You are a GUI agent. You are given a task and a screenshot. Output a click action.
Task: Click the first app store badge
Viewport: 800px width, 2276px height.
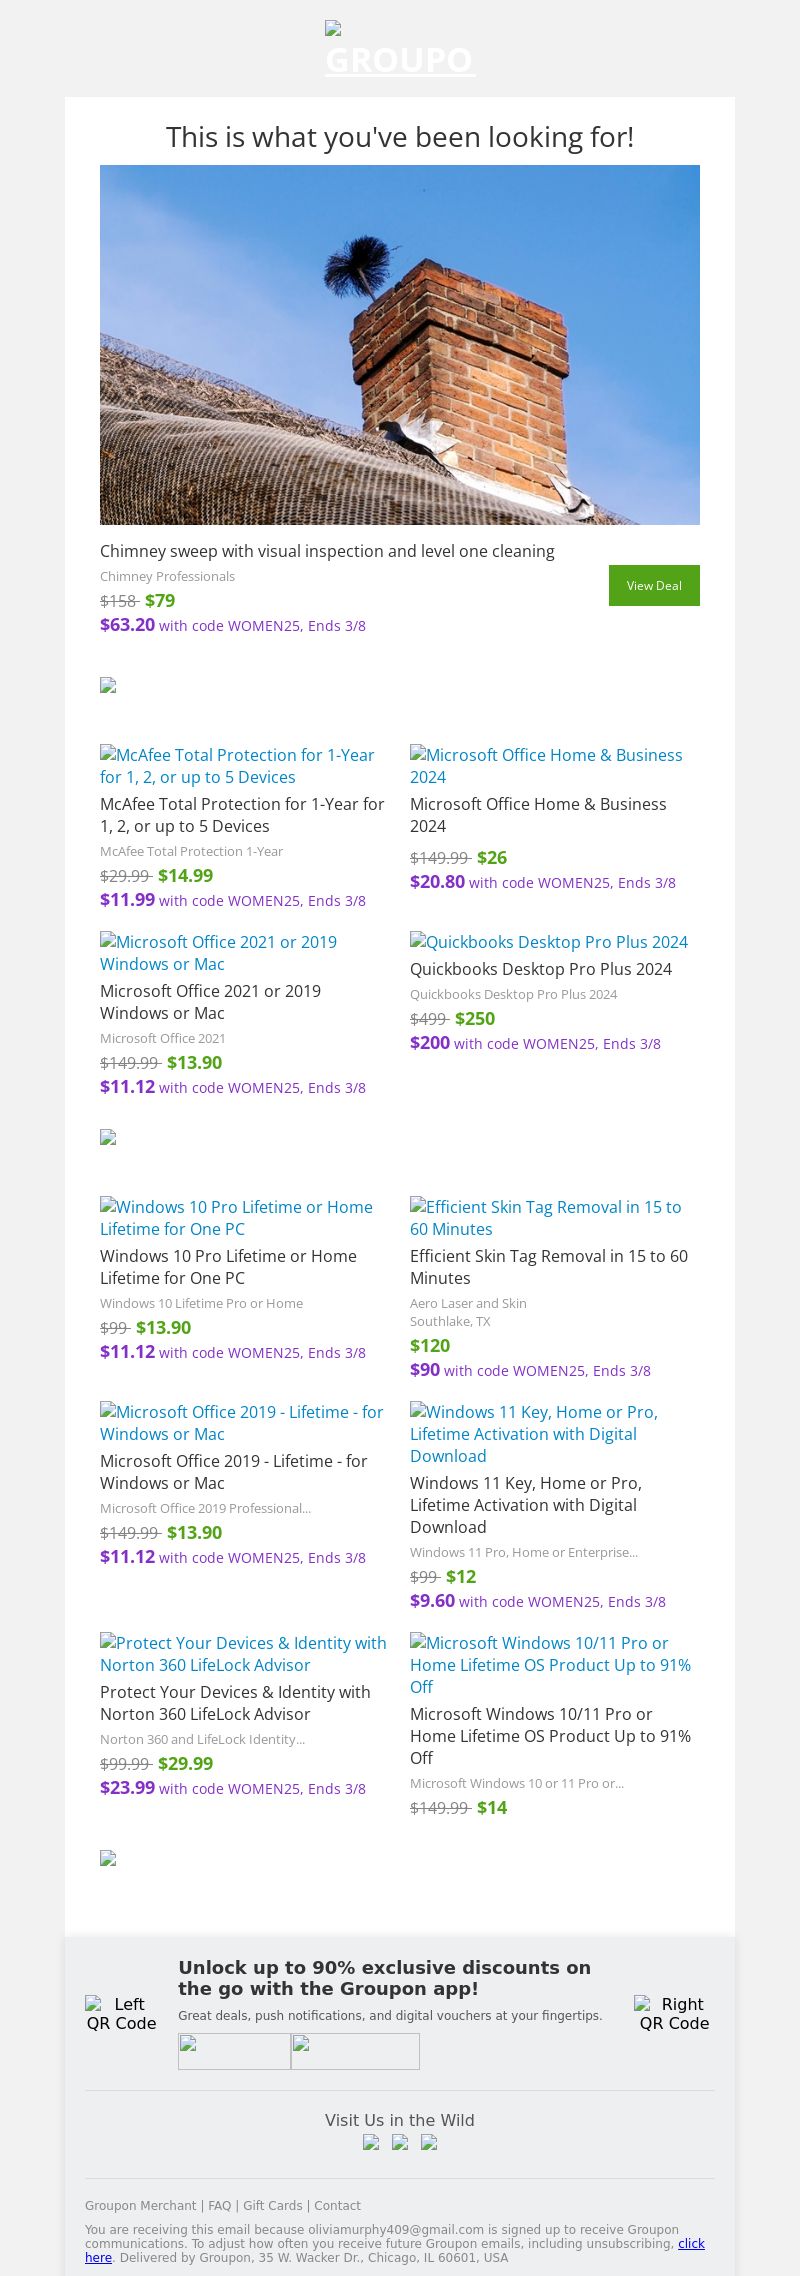pyautogui.click(x=234, y=2051)
